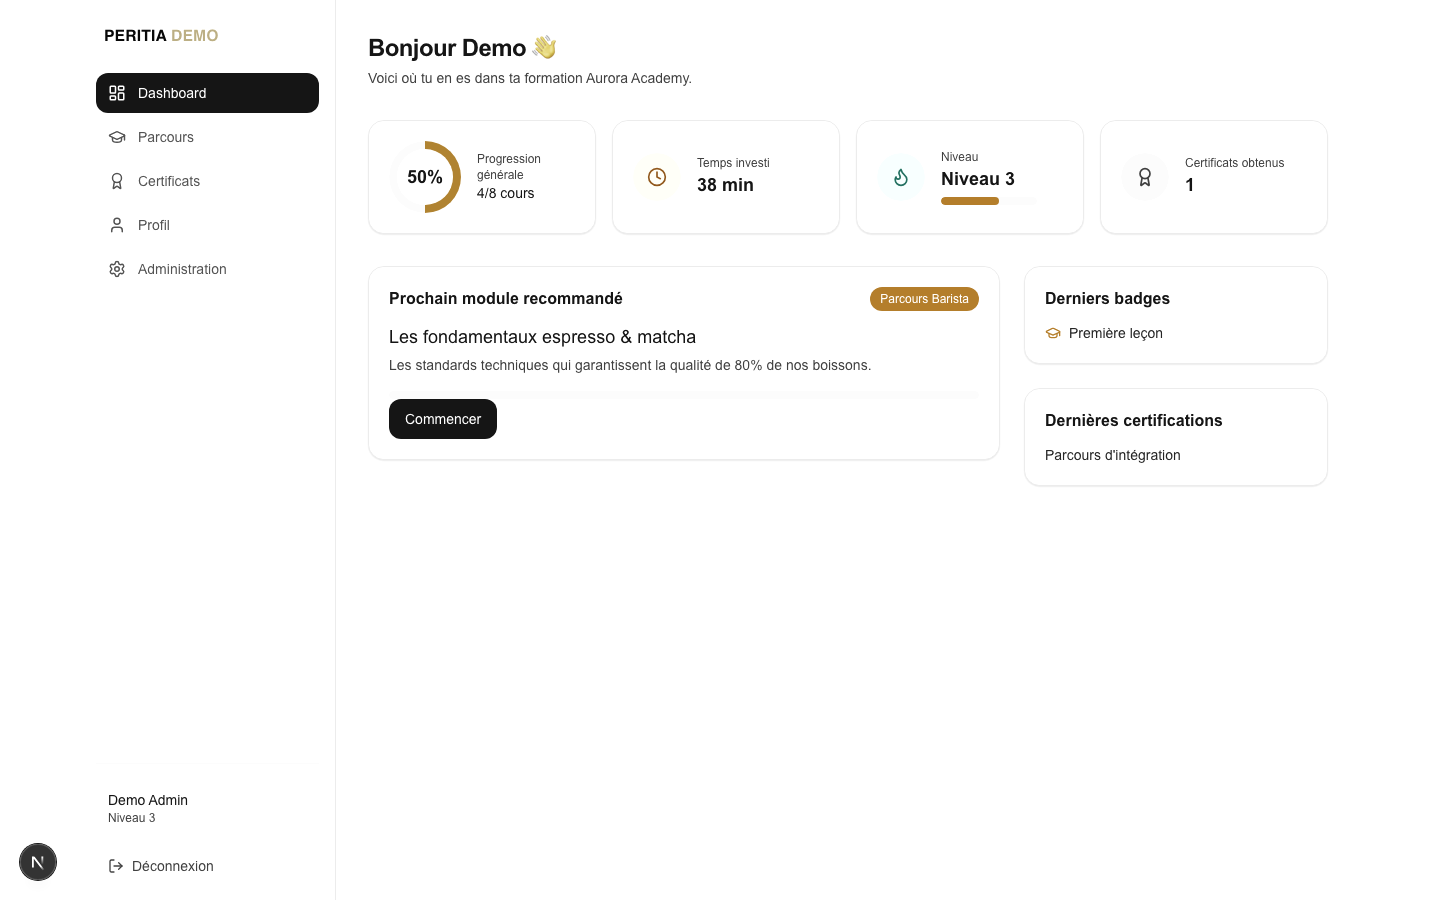Screen dimensions: 1440x900
Task: Navigate to Profil page
Action: coord(207,225)
